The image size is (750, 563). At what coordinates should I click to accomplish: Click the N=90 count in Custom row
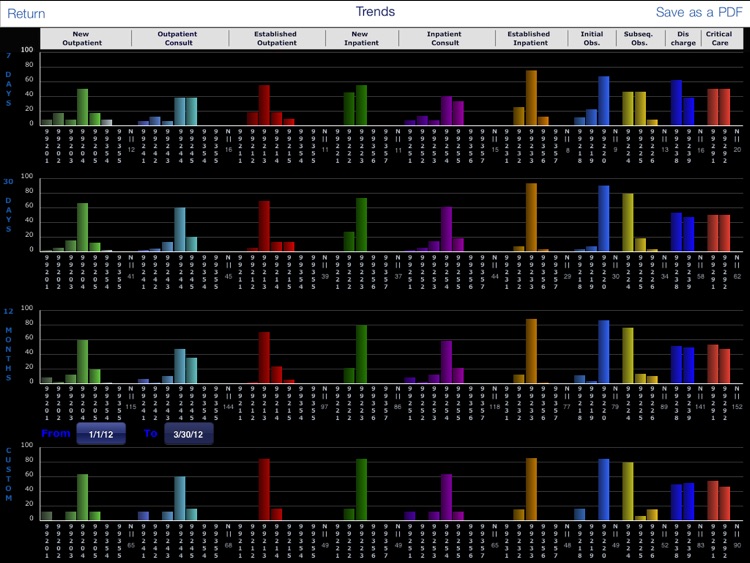point(737,537)
